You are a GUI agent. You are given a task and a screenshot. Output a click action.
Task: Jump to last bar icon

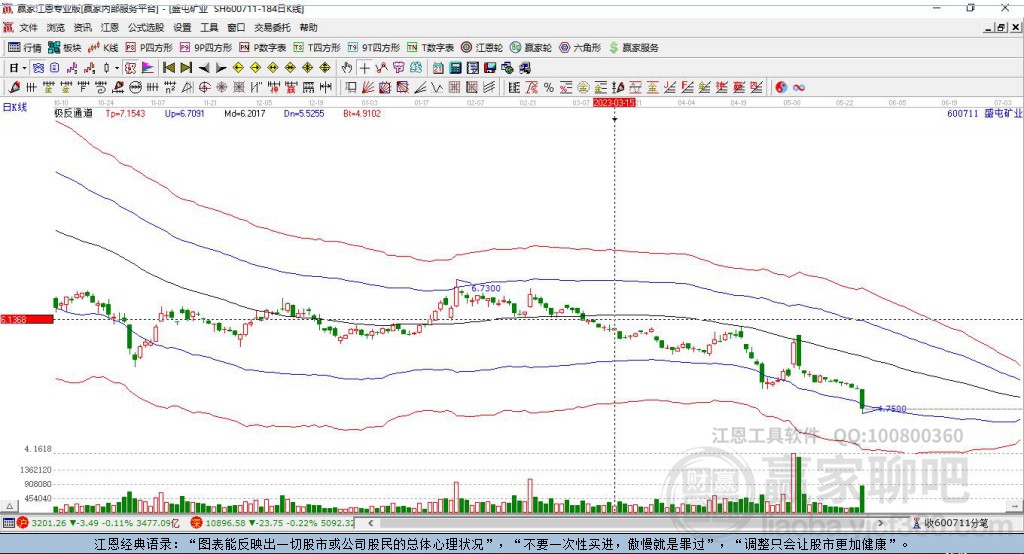186,68
